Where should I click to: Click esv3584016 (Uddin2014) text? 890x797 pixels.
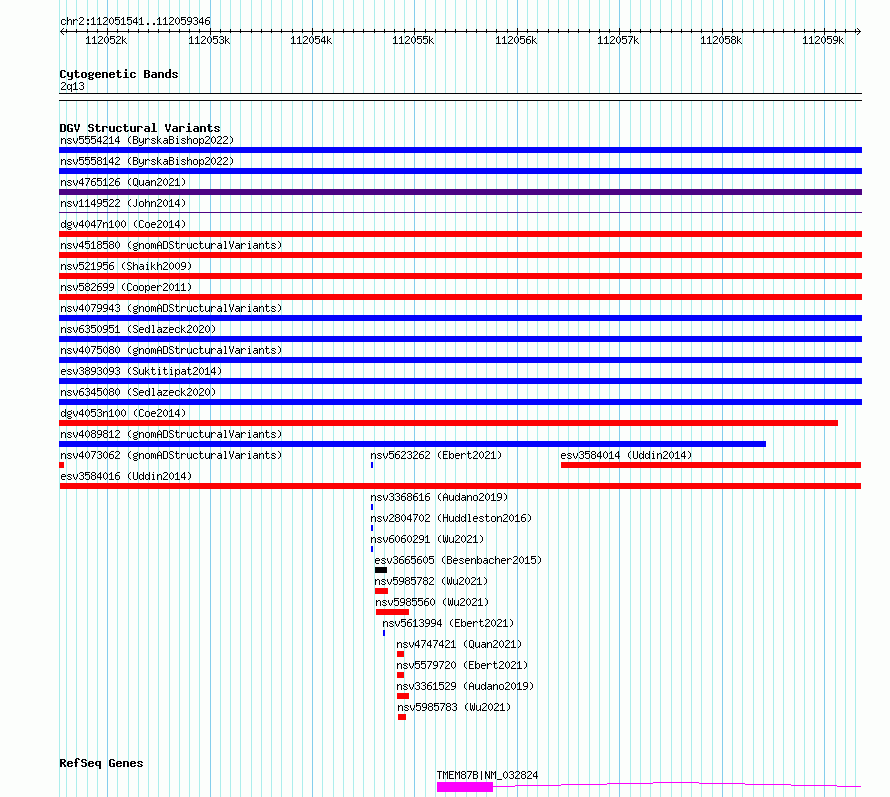(126, 476)
